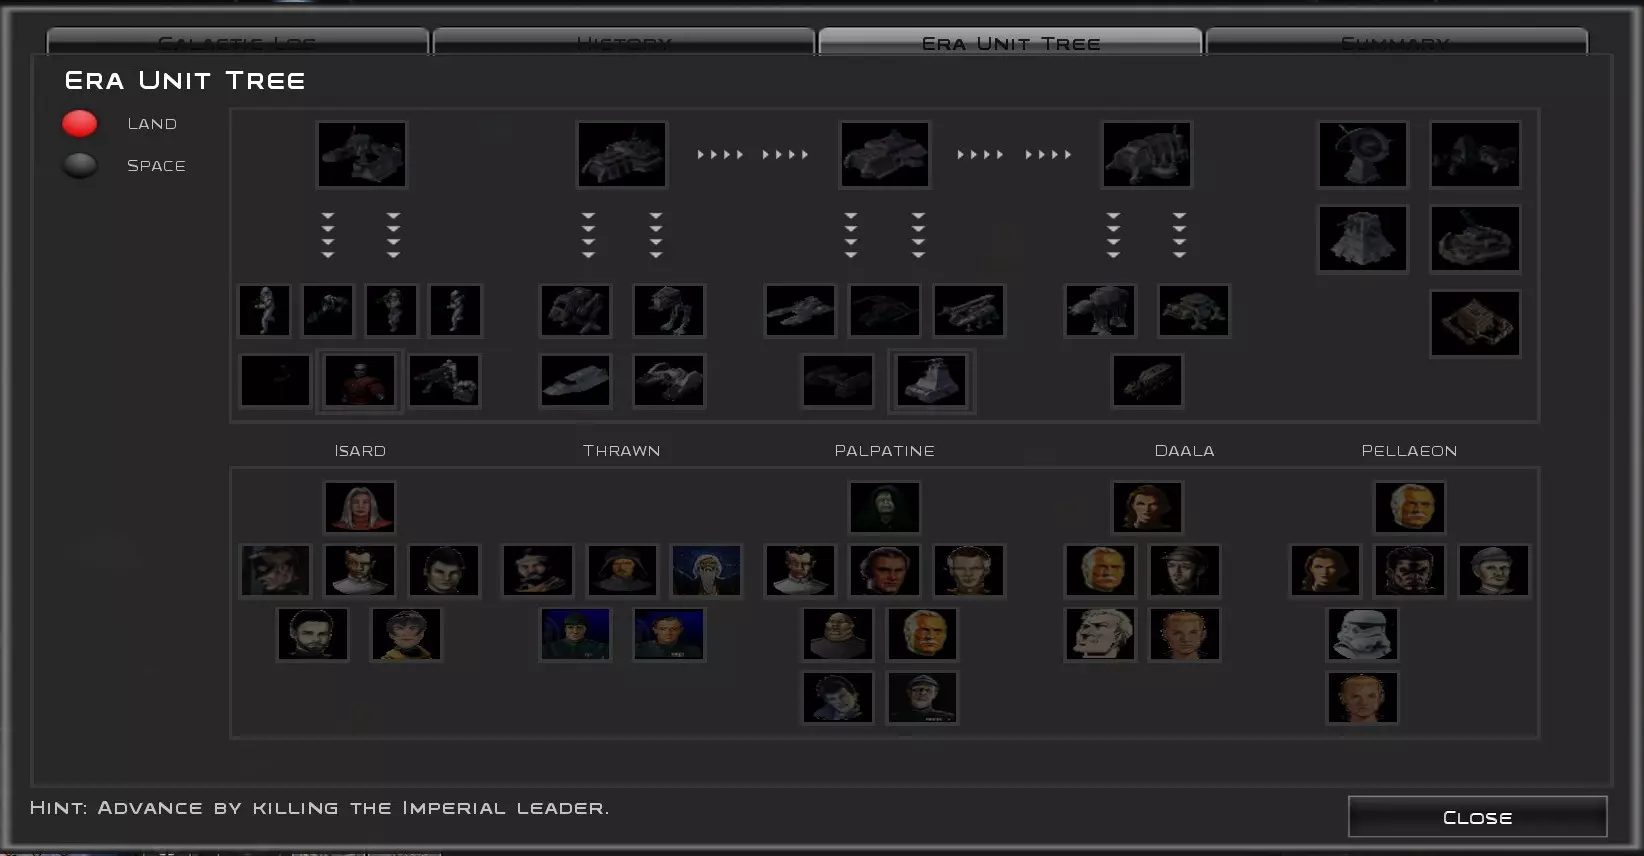Select the bottom blond hero portrait under Pellaeon
This screenshot has width=1644, height=856.
(1363, 697)
